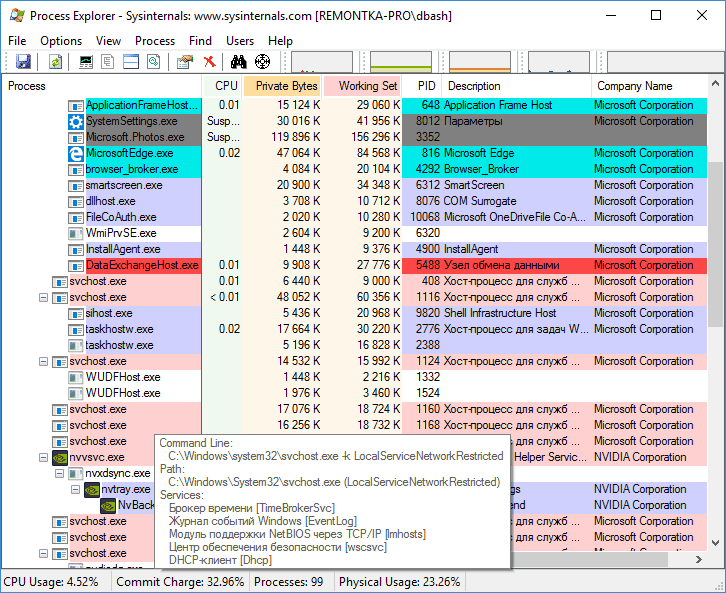The width and height of the screenshot is (726, 593).
Task: Sort by the PID column header
Action: (x=422, y=86)
